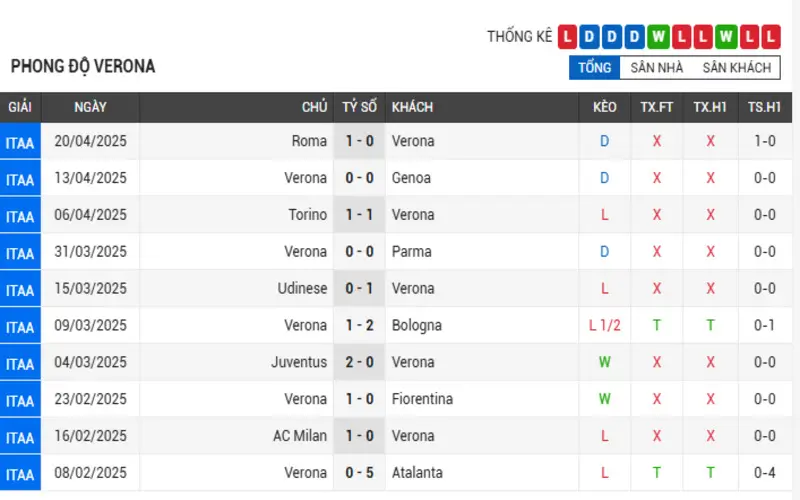
Task: Click the TX.FT column header
Action: click(x=657, y=107)
